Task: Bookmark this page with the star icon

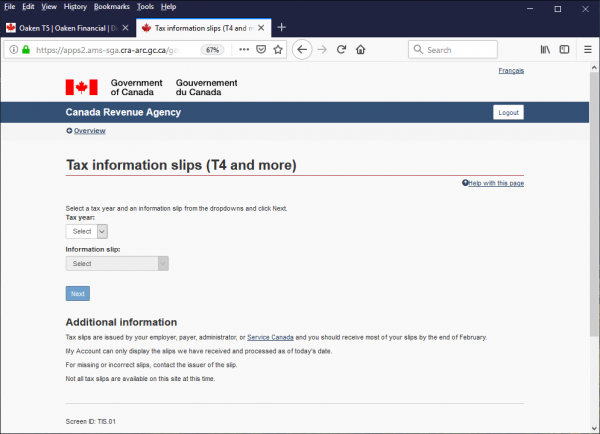Action: click(278, 49)
